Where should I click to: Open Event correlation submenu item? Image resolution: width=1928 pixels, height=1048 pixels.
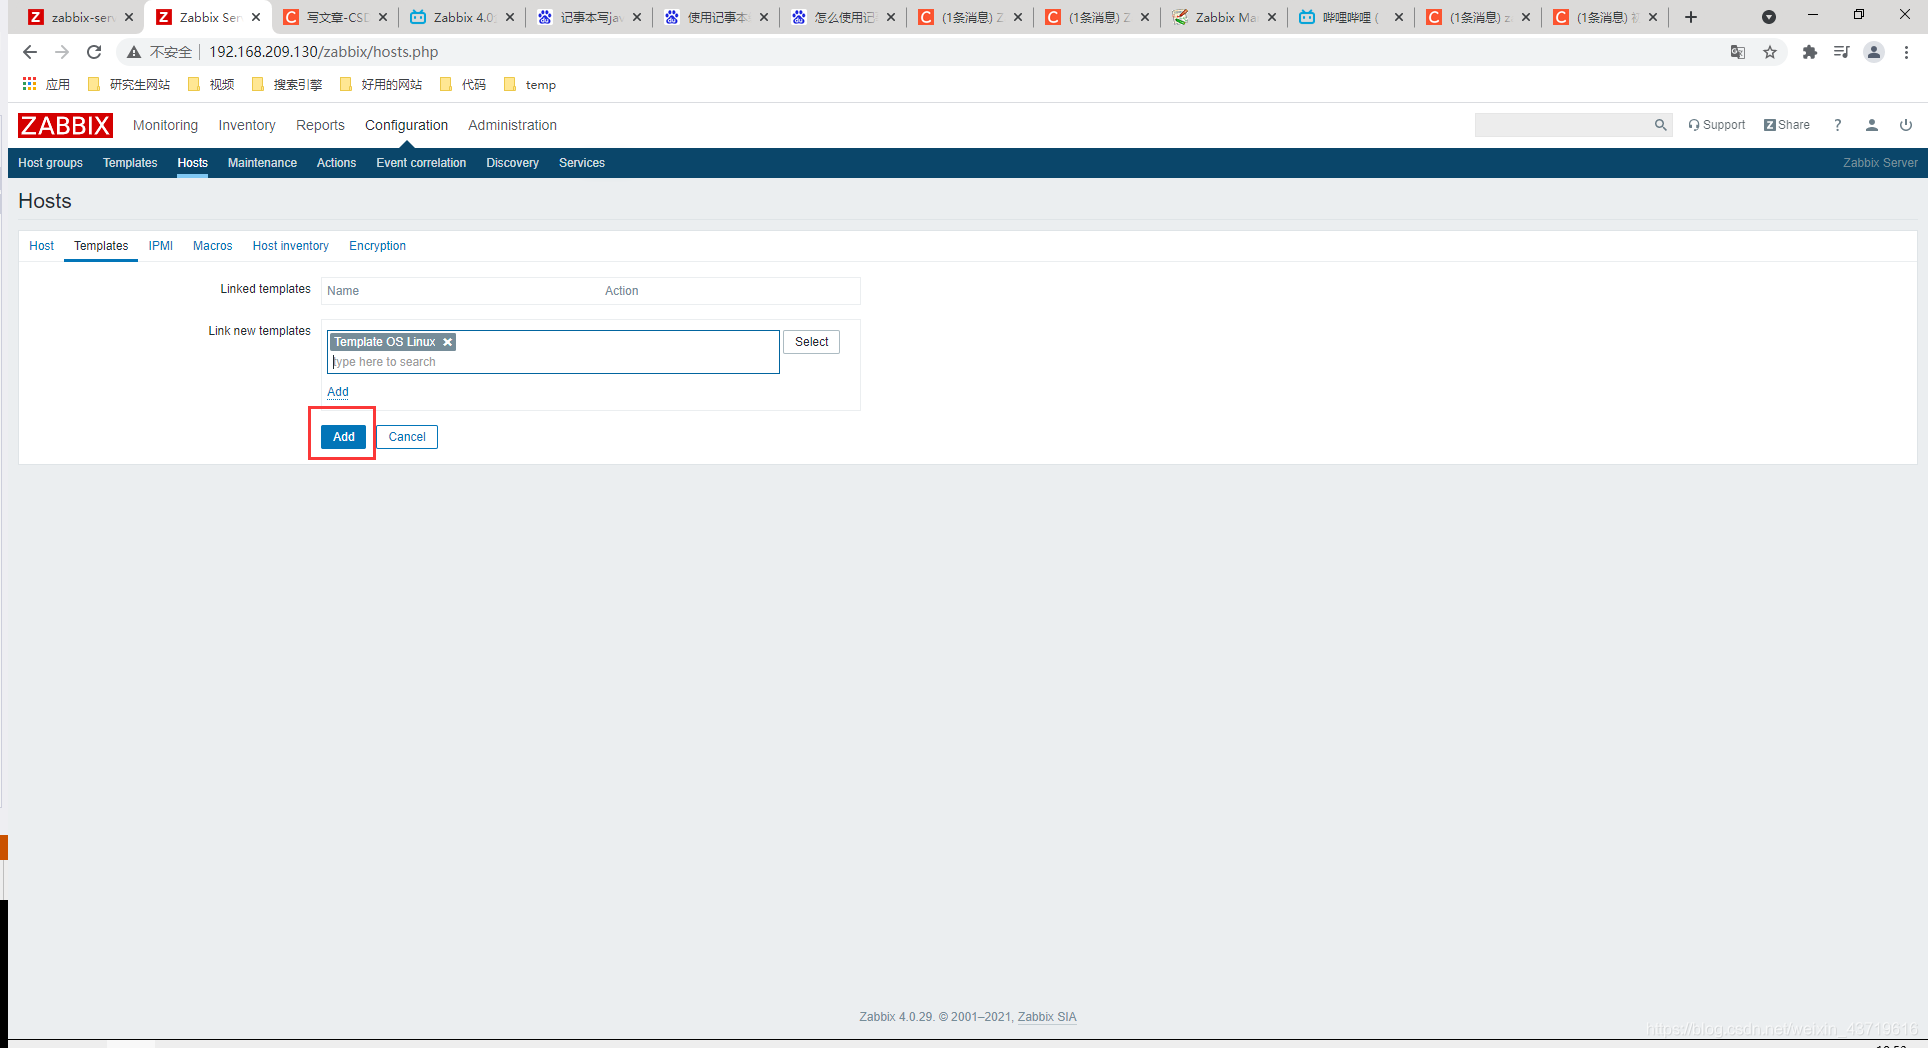421,163
